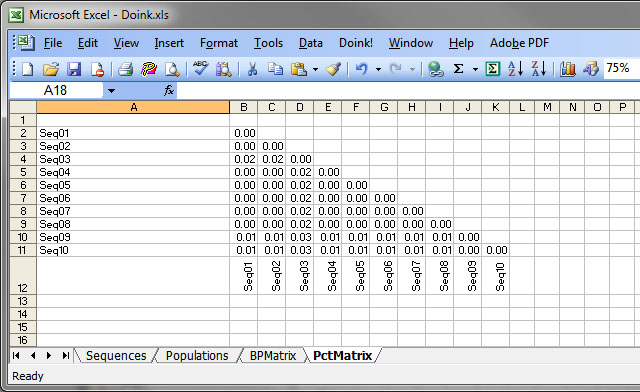This screenshot has height=392, width=640.
Task: Open the Edit menu
Action: (x=88, y=43)
